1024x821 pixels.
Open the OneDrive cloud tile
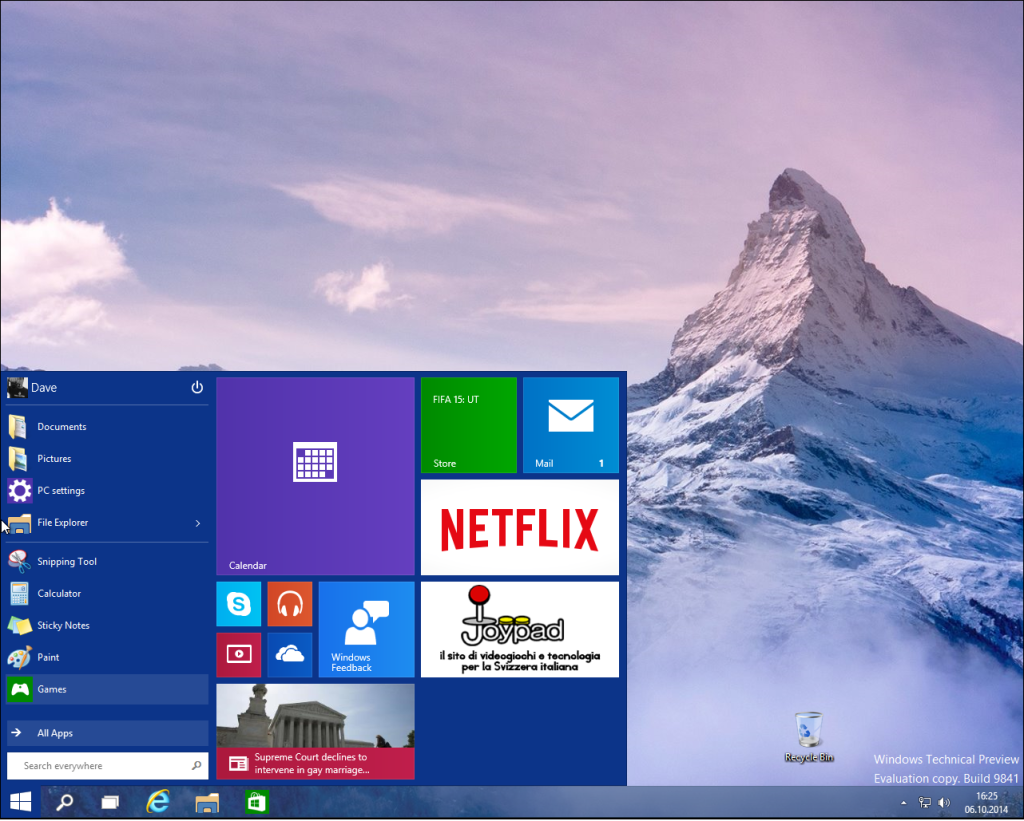coord(290,655)
